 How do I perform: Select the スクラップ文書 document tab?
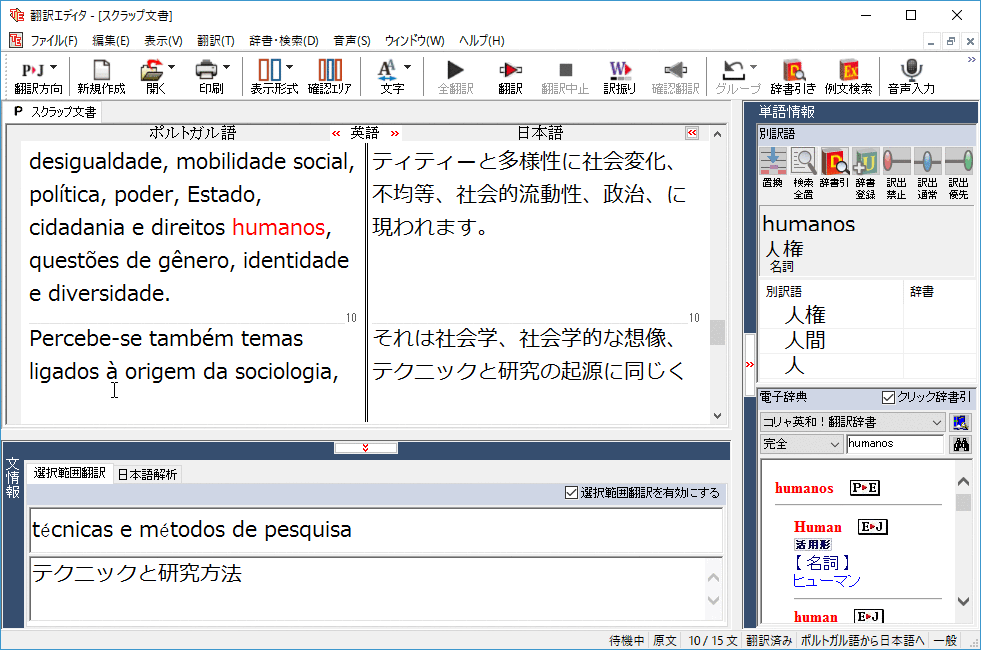[56, 112]
